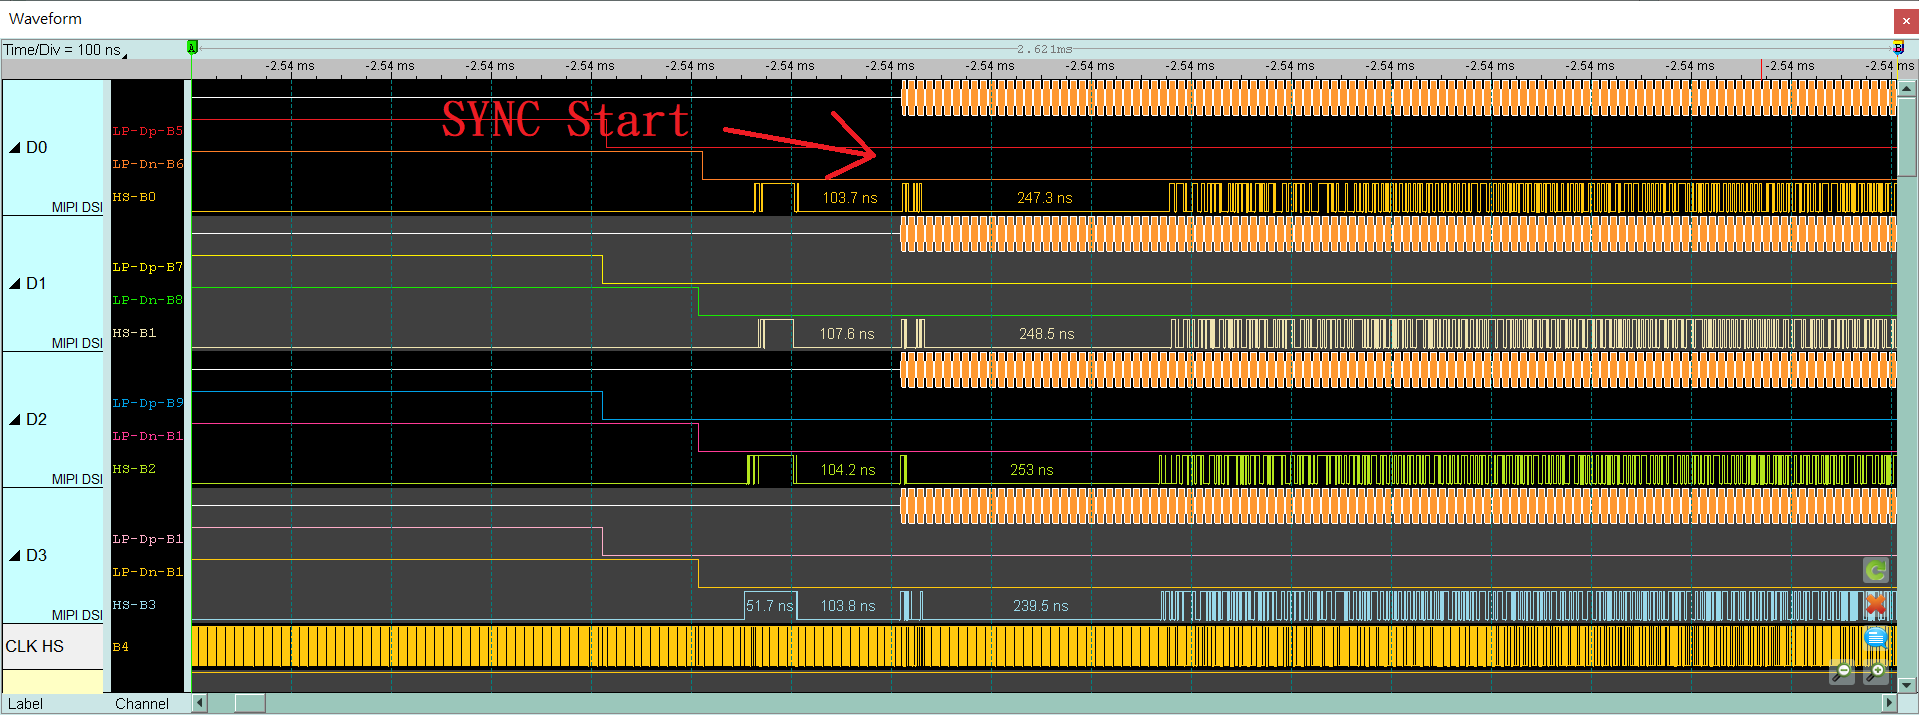Click the HS-B1 channel label
The height and width of the screenshot is (715, 1919).
pos(134,333)
